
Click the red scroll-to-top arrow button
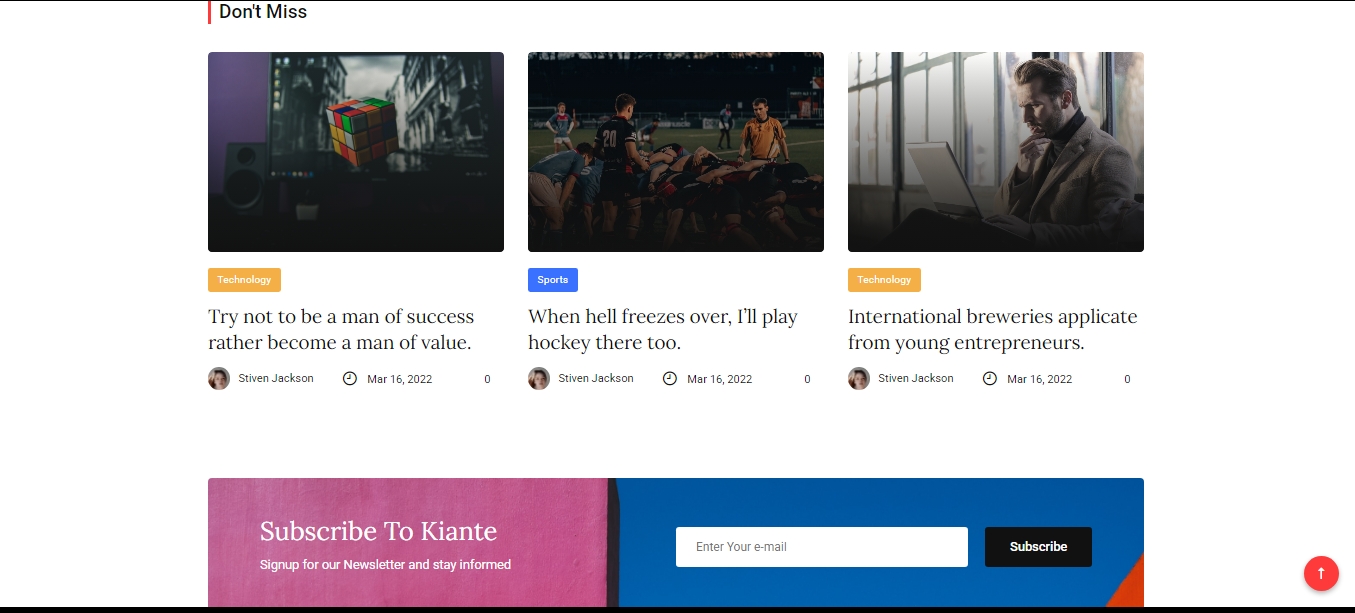1320,573
